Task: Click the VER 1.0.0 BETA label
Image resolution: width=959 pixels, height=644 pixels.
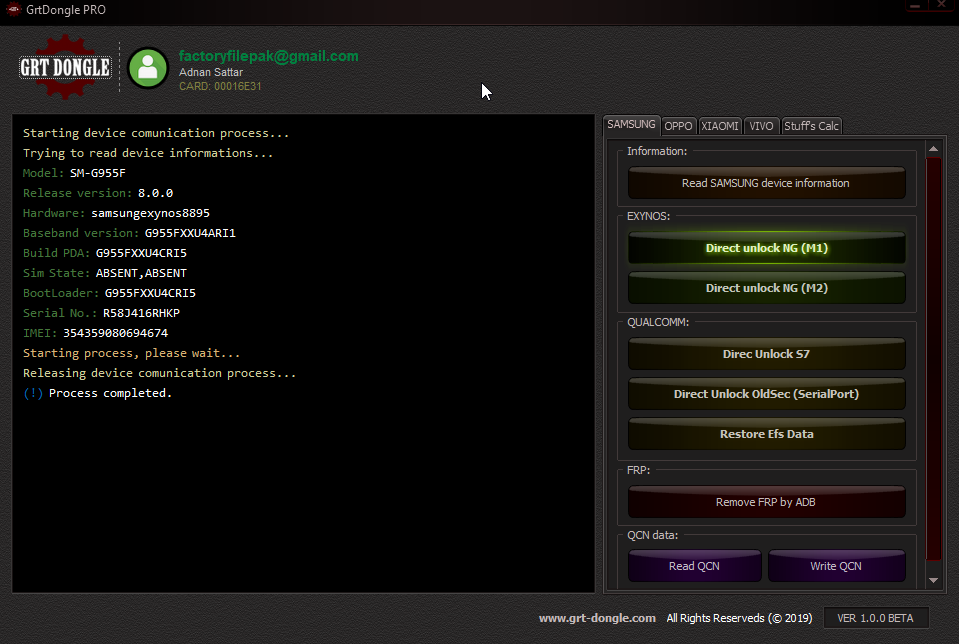Action: pos(875,618)
